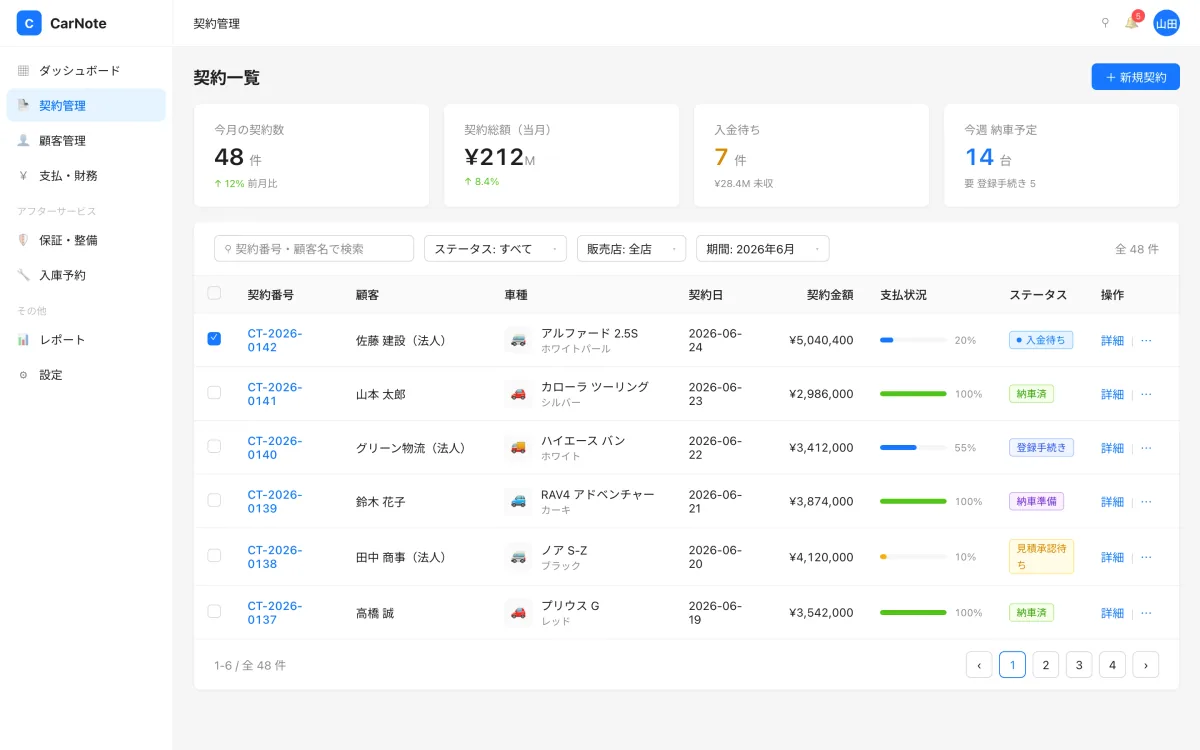Click the プリウス G vehicle icon
1200x750 pixels.
click(518, 612)
